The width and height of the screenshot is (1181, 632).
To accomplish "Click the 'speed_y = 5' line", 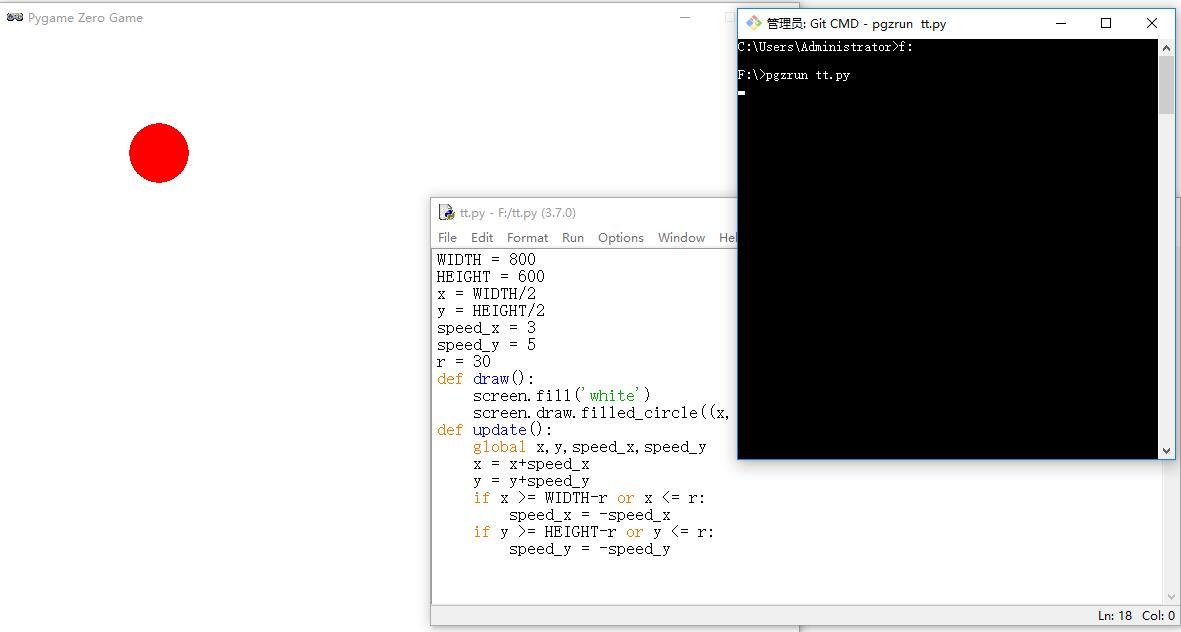I will (x=487, y=344).
